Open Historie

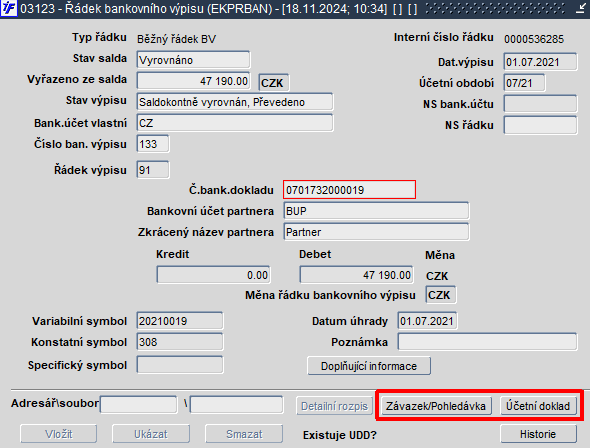pos(538,434)
